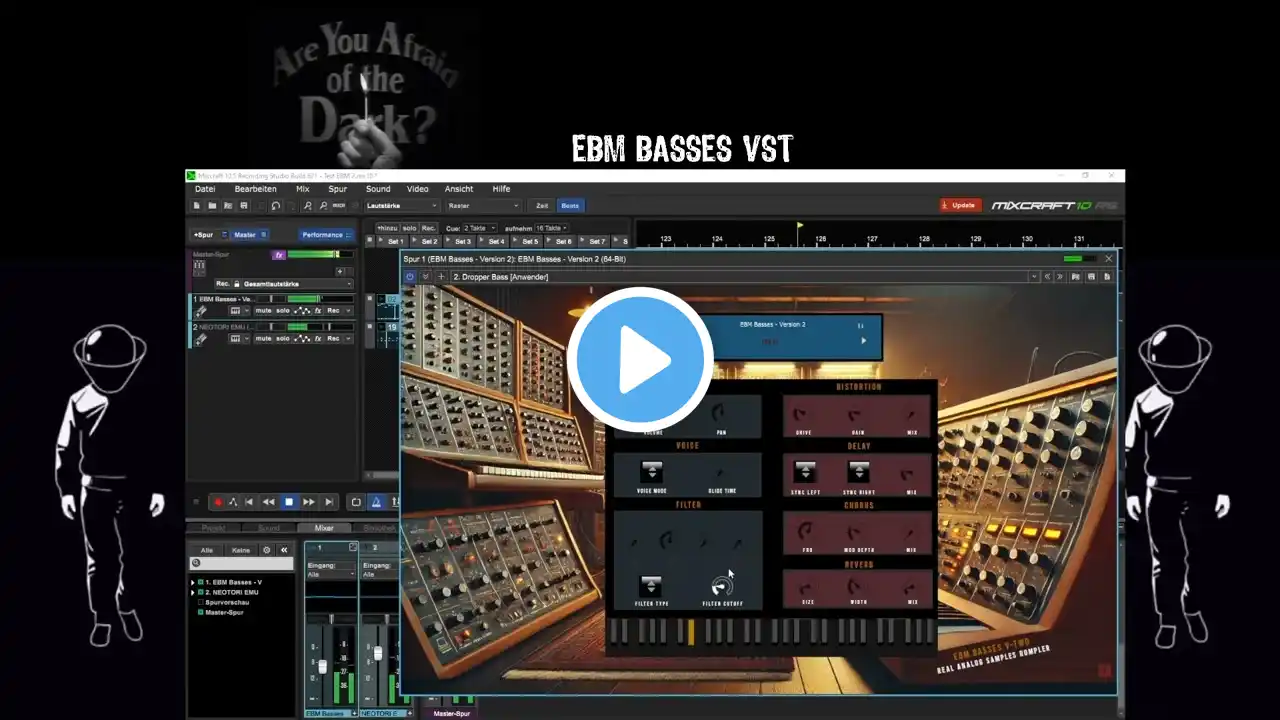Screen dimensions: 1280x720
Task: Open the Bearbeiten menu
Action: click(x=255, y=189)
